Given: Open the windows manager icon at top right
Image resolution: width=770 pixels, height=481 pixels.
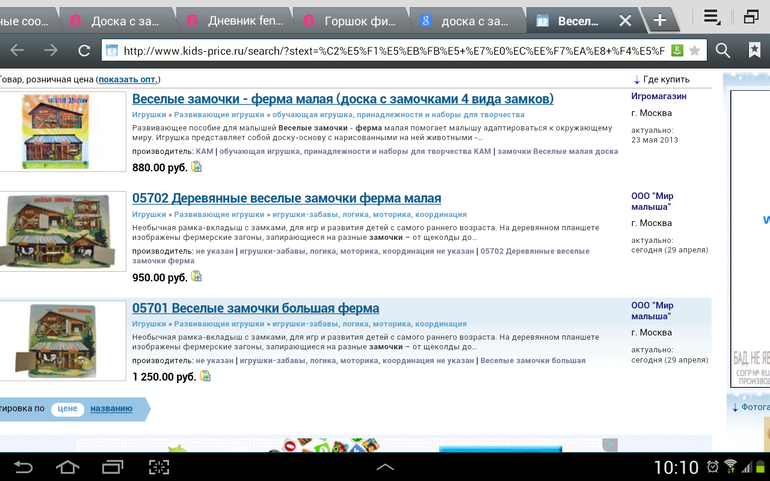Looking at the screenshot, I should tap(751, 17).
